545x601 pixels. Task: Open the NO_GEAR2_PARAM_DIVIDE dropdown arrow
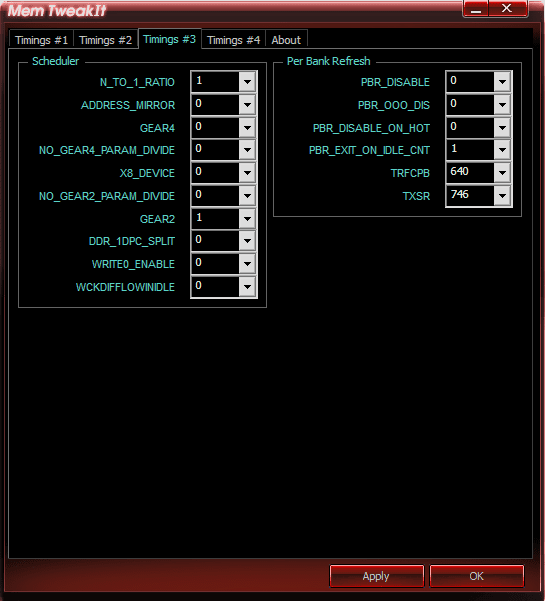247,196
